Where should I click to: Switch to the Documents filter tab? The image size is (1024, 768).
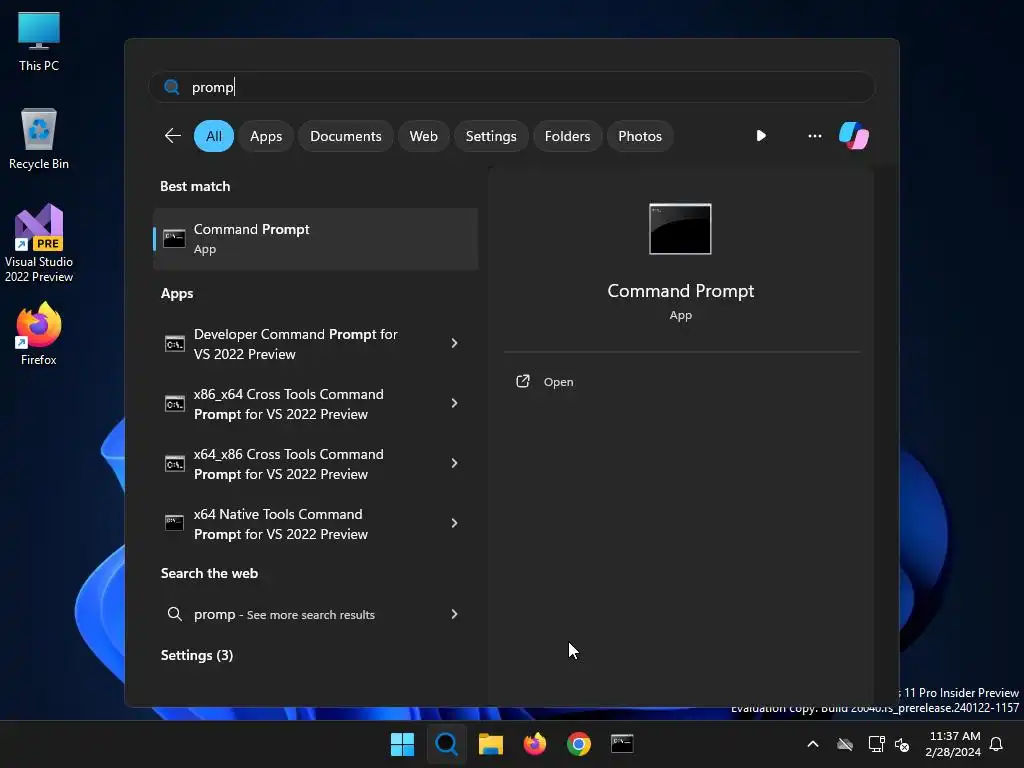(345, 136)
